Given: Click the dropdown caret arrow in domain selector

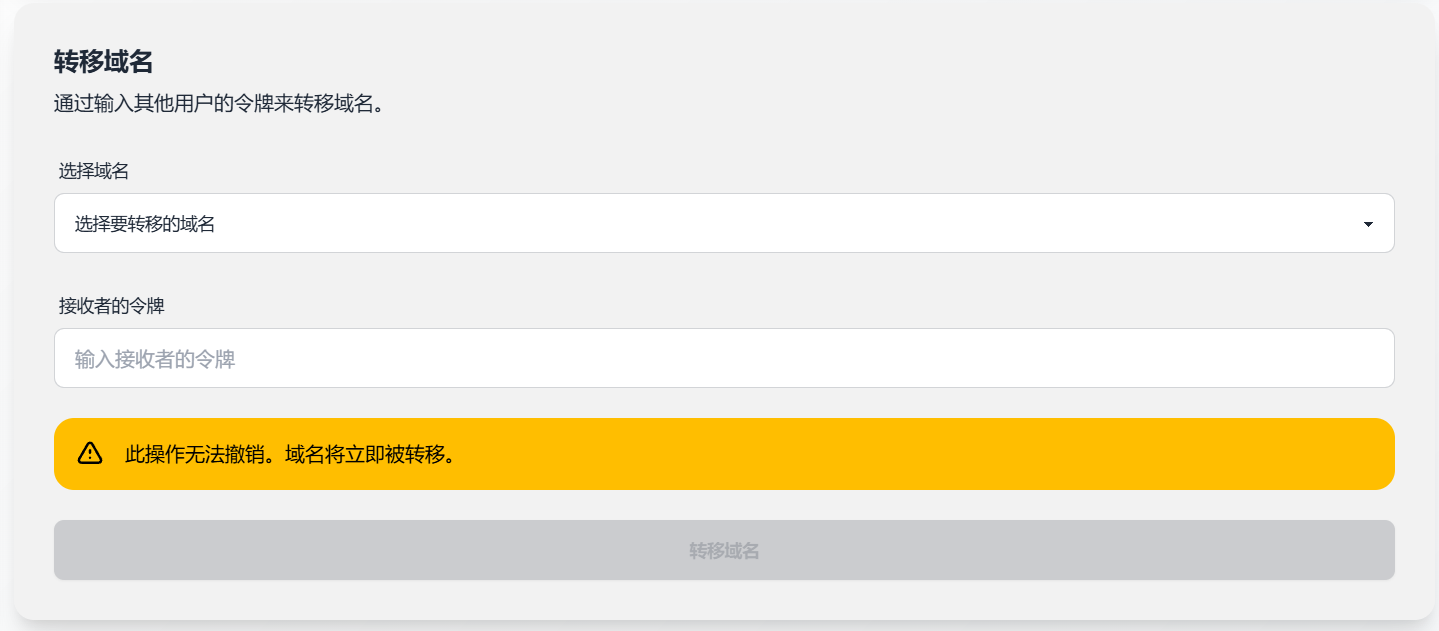Looking at the screenshot, I should 1368,224.
